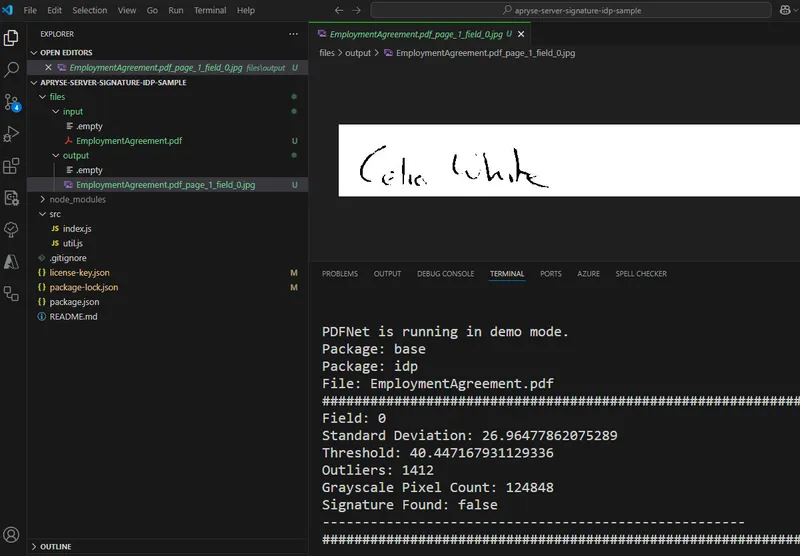
Task: Close the EmploymentAgreement jpg editor tab
Action: [521, 34]
